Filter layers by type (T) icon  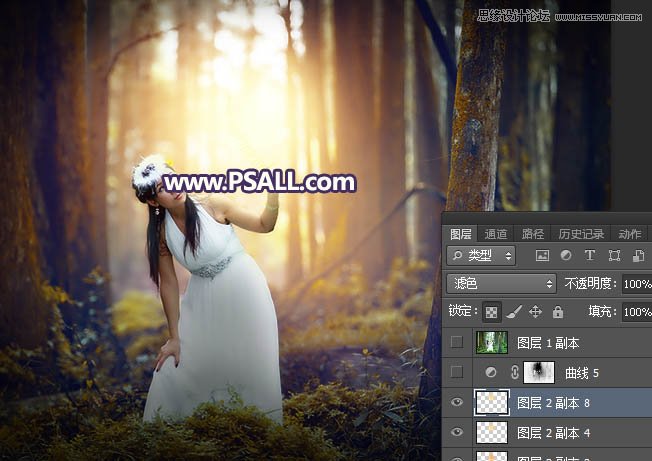pyautogui.click(x=590, y=255)
